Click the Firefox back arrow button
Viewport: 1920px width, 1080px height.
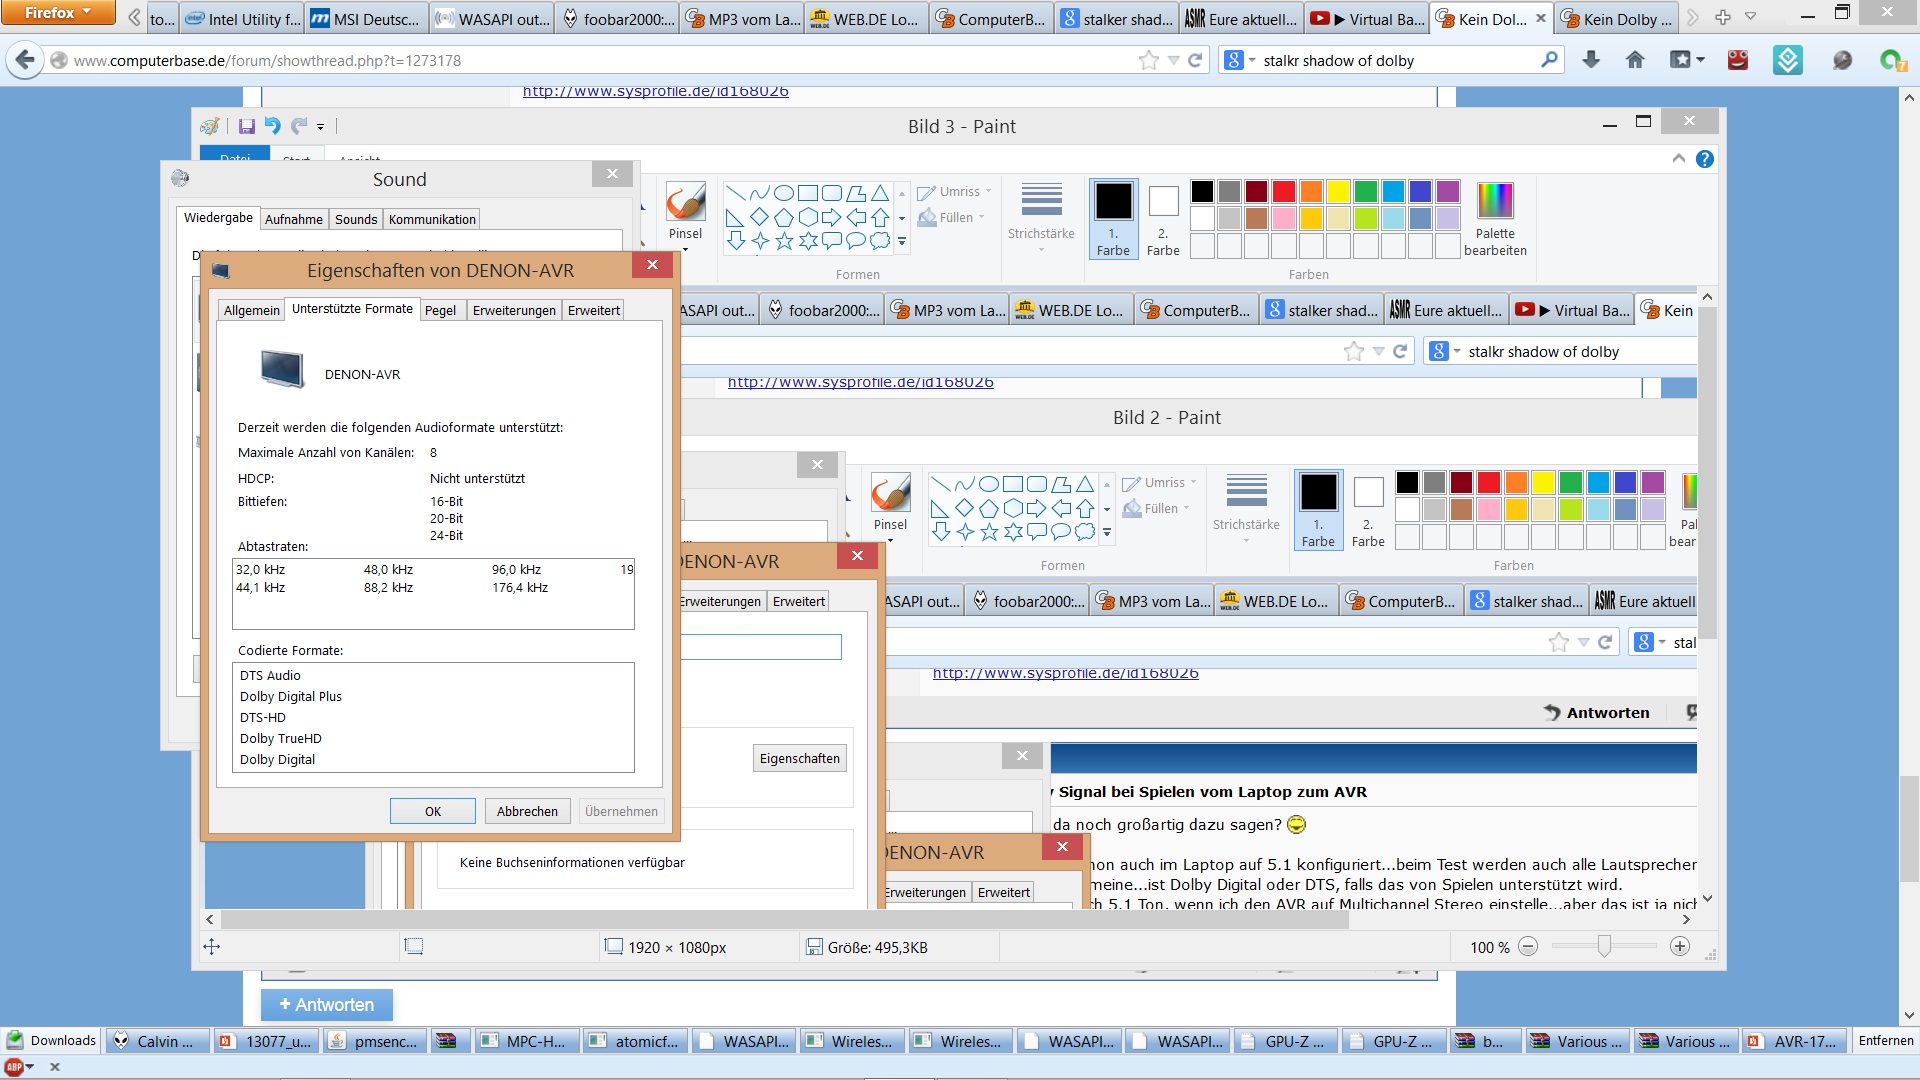pos(25,60)
